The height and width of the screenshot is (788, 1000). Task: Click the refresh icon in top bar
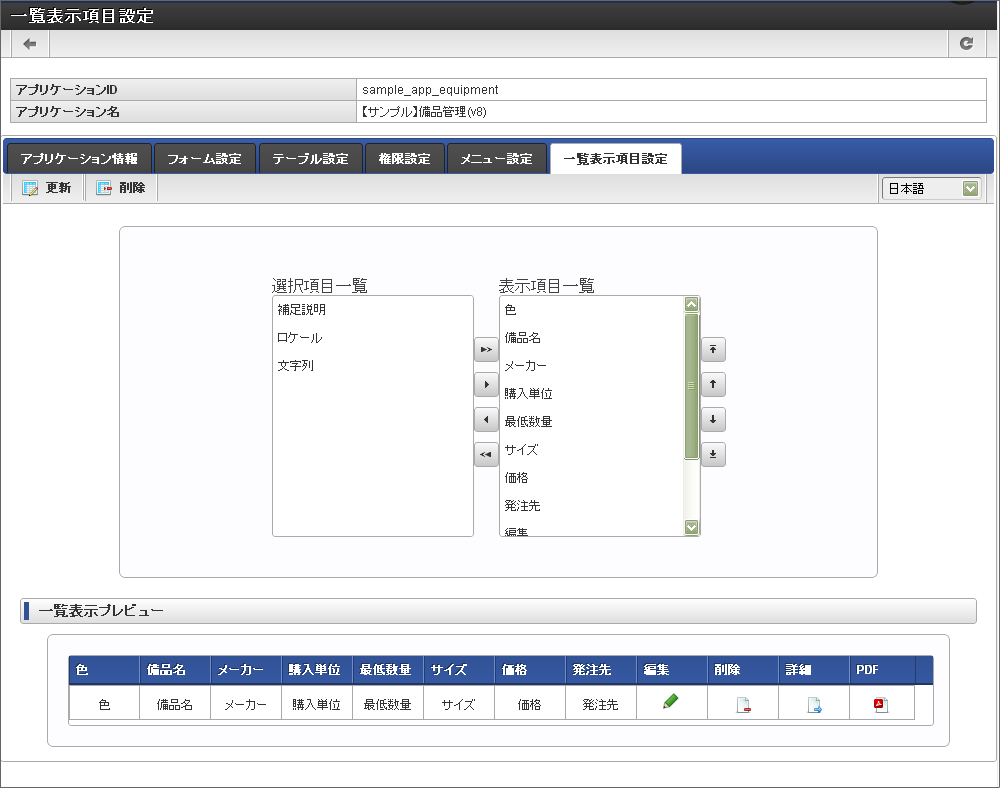(x=966, y=43)
